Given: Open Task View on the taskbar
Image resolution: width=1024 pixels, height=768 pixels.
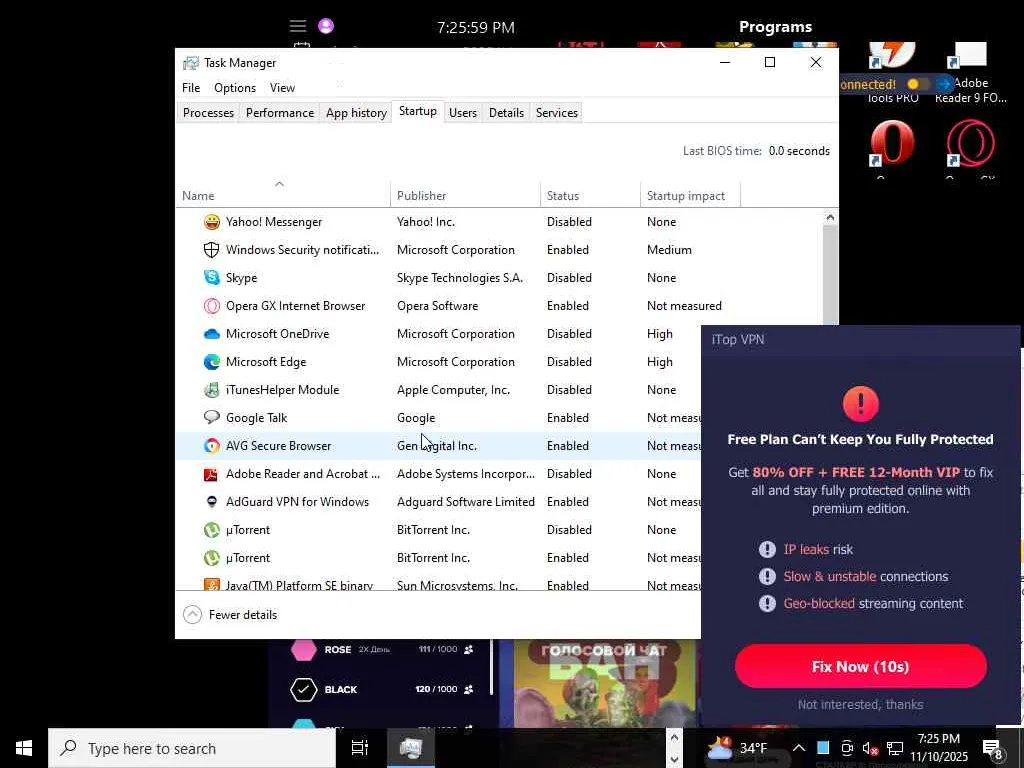Looking at the screenshot, I should coord(360,748).
